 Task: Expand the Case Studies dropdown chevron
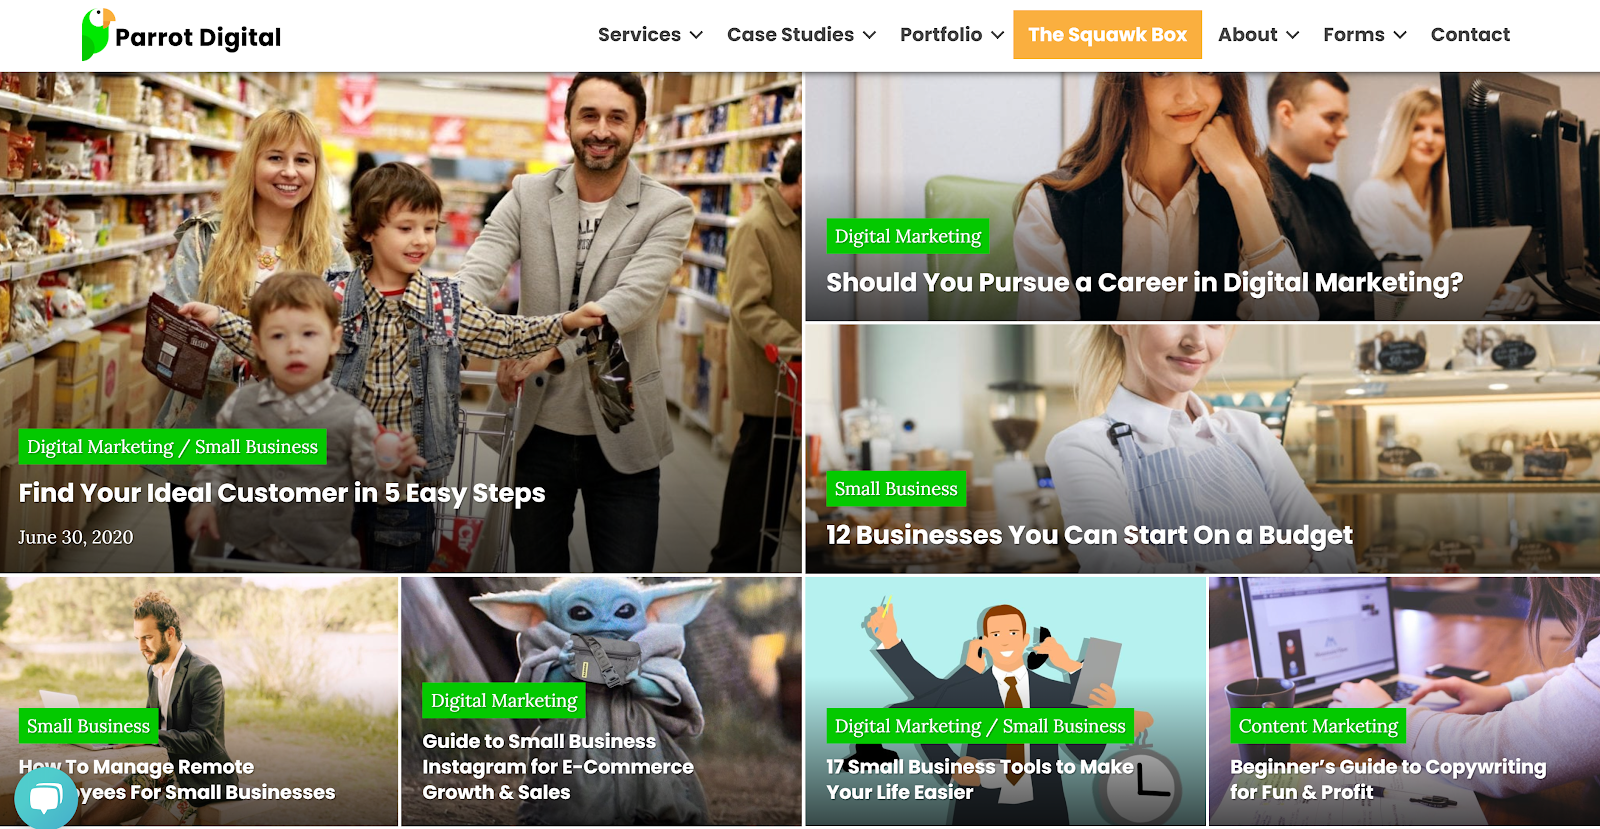[x=869, y=35]
